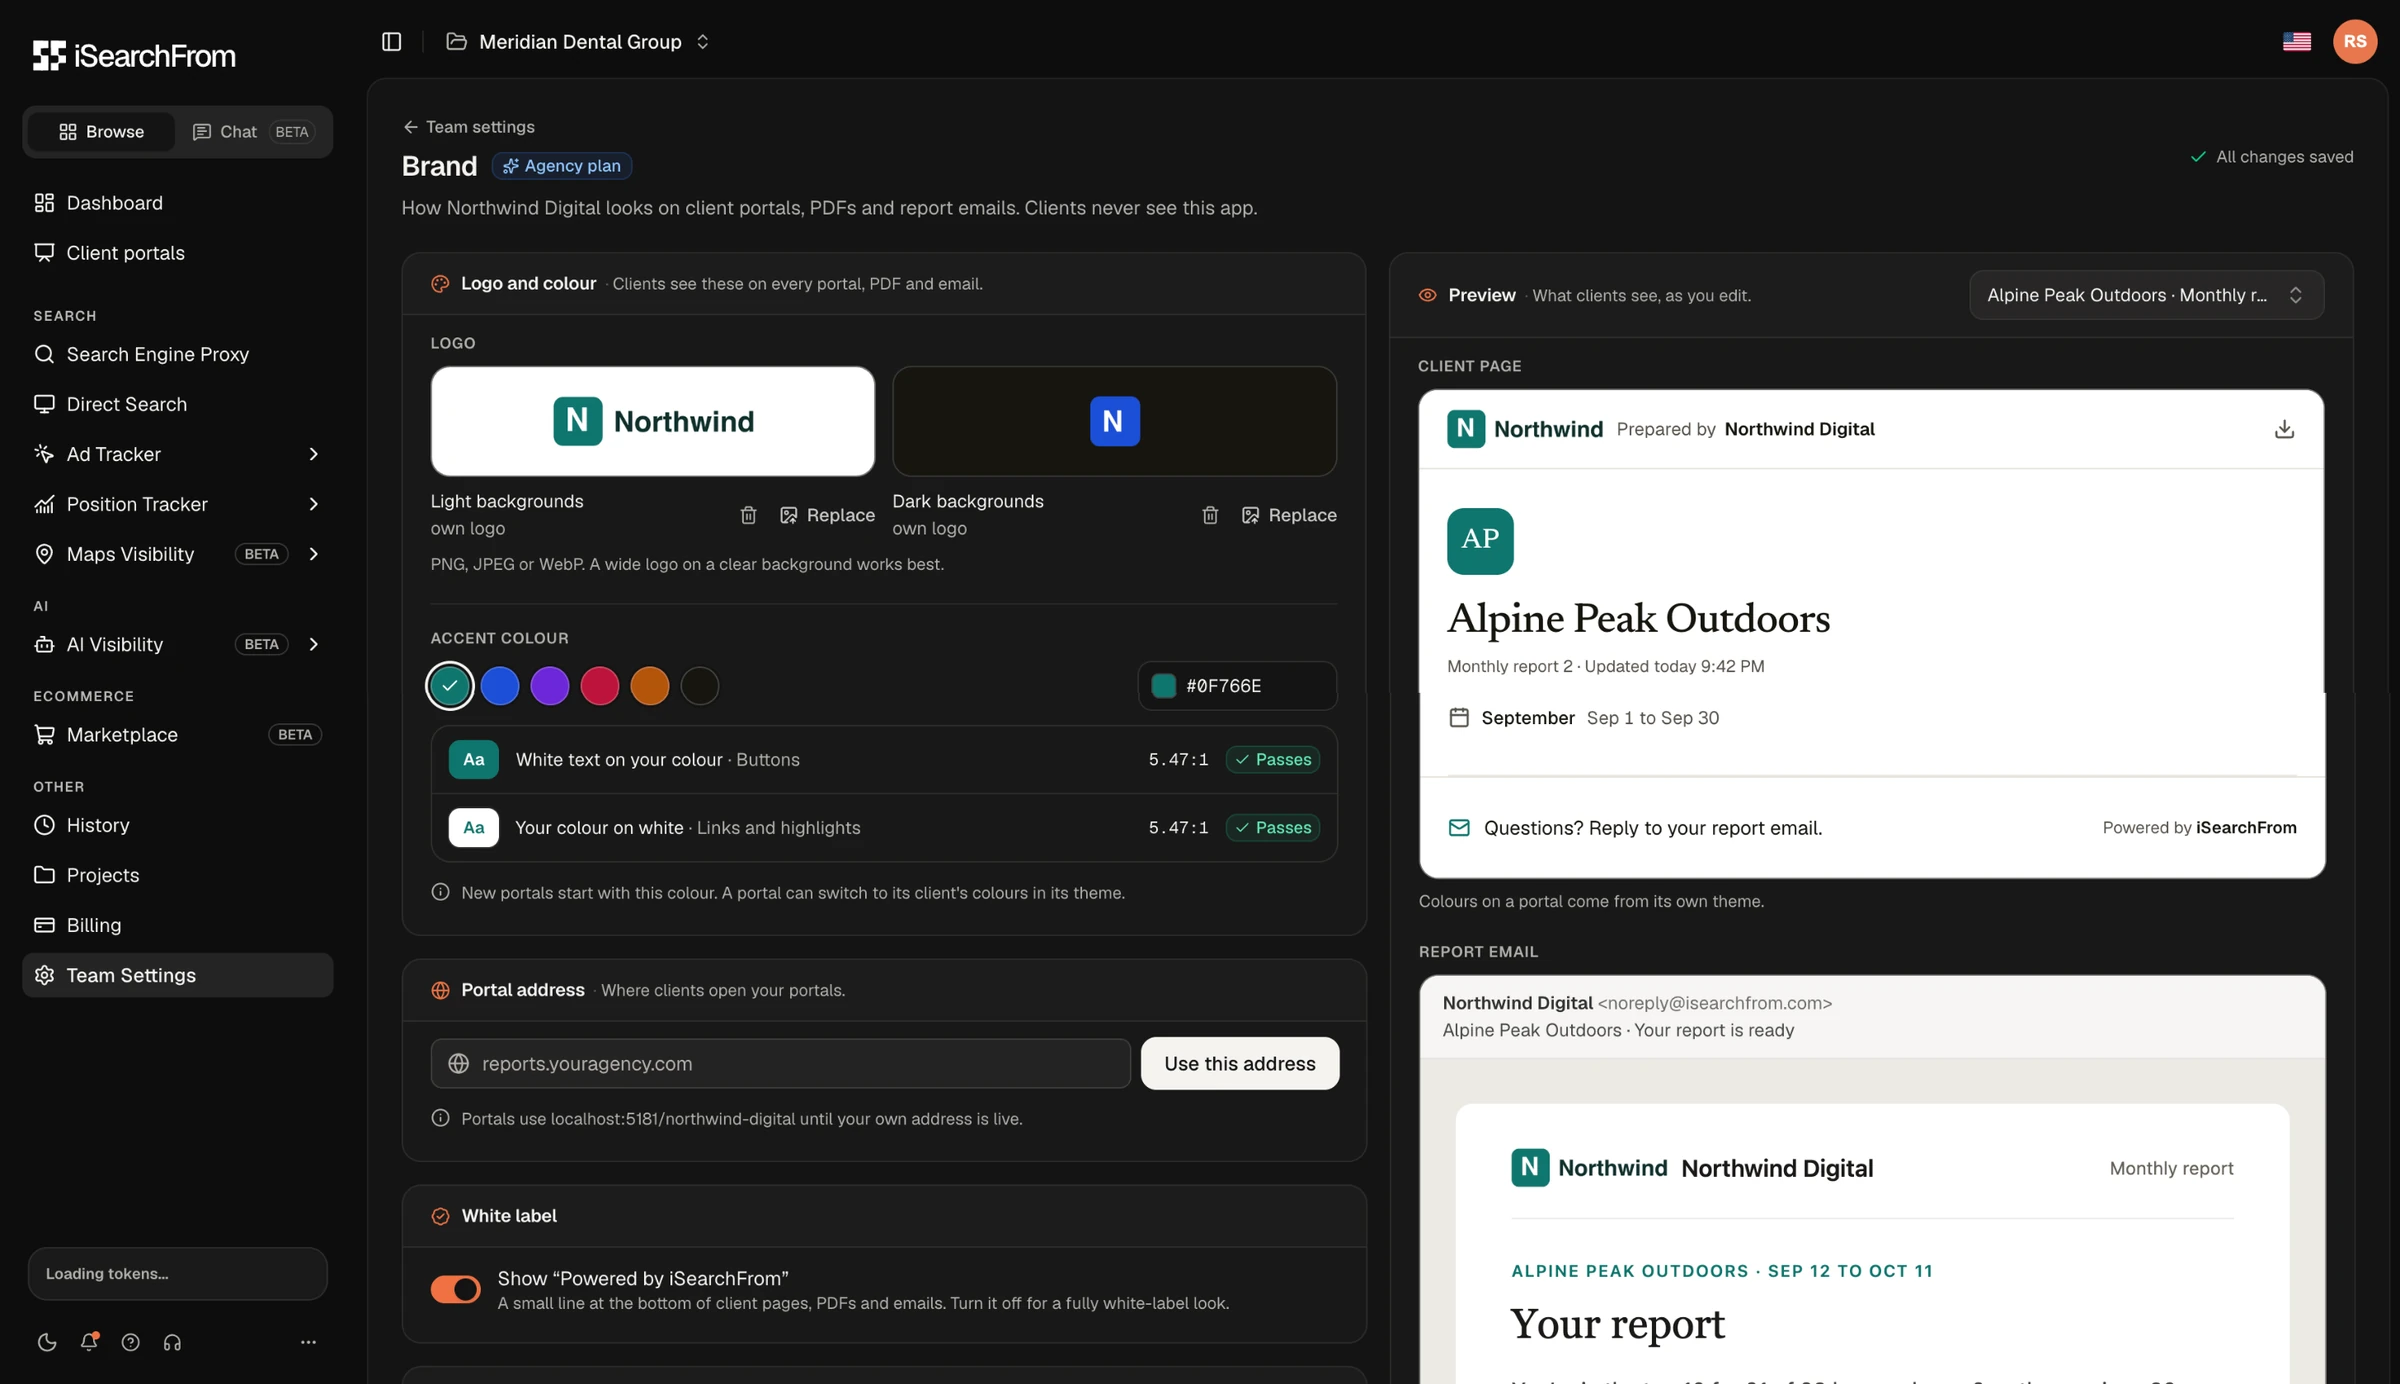Go to Client portals
Screen dimensions: 2400x1384
(177, 253)
